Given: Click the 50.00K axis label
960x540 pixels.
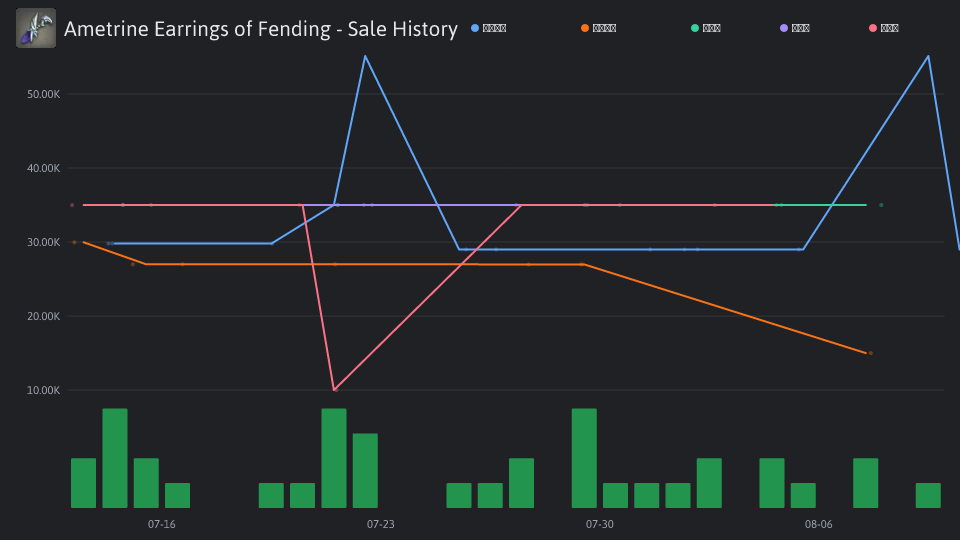Looking at the screenshot, I should (43, 94).
